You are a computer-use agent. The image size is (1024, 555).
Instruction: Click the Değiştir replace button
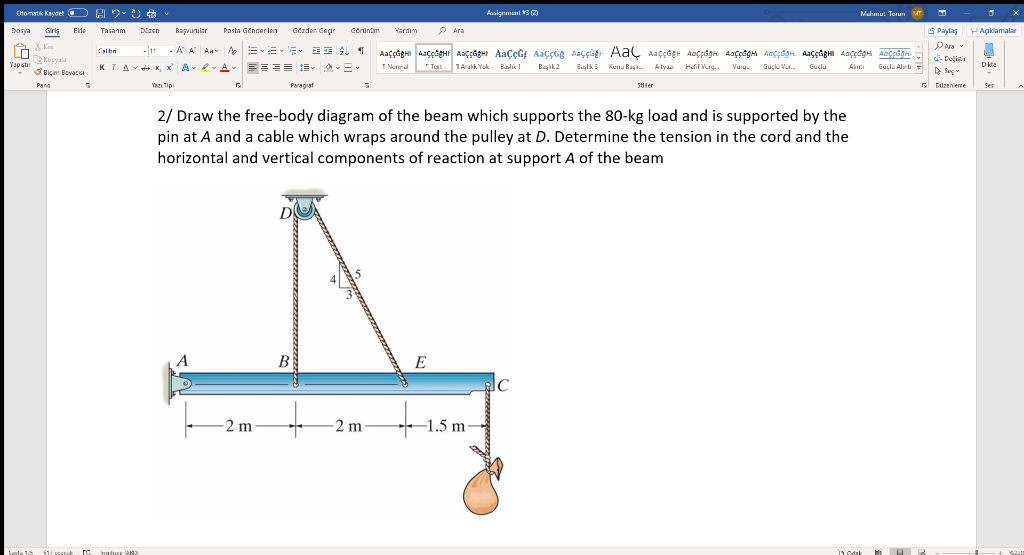[x=950, y=59]
